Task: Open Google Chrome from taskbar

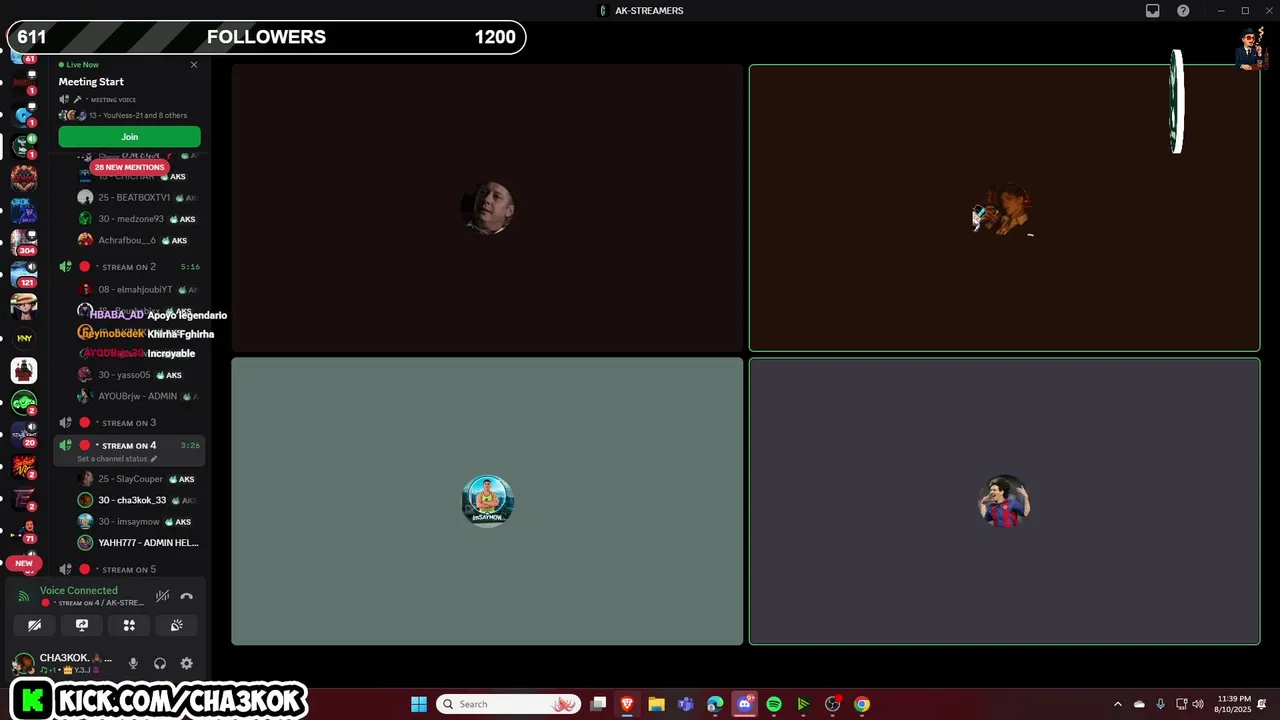Action: coord(862,704)
